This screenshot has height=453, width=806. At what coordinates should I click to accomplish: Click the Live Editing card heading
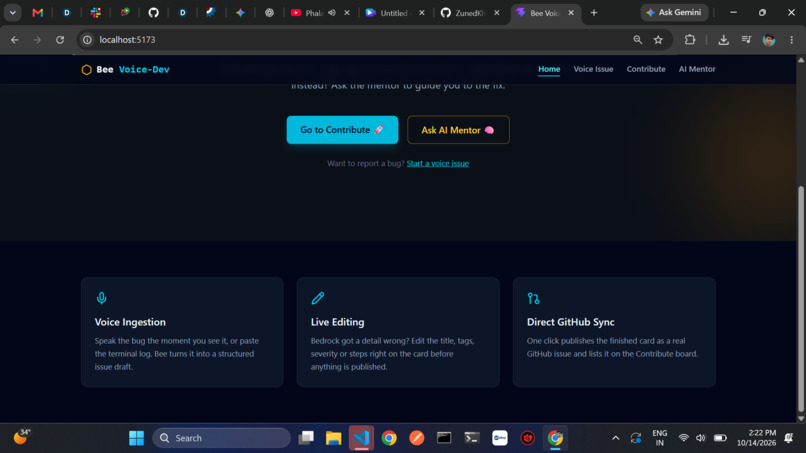(337, 322)
